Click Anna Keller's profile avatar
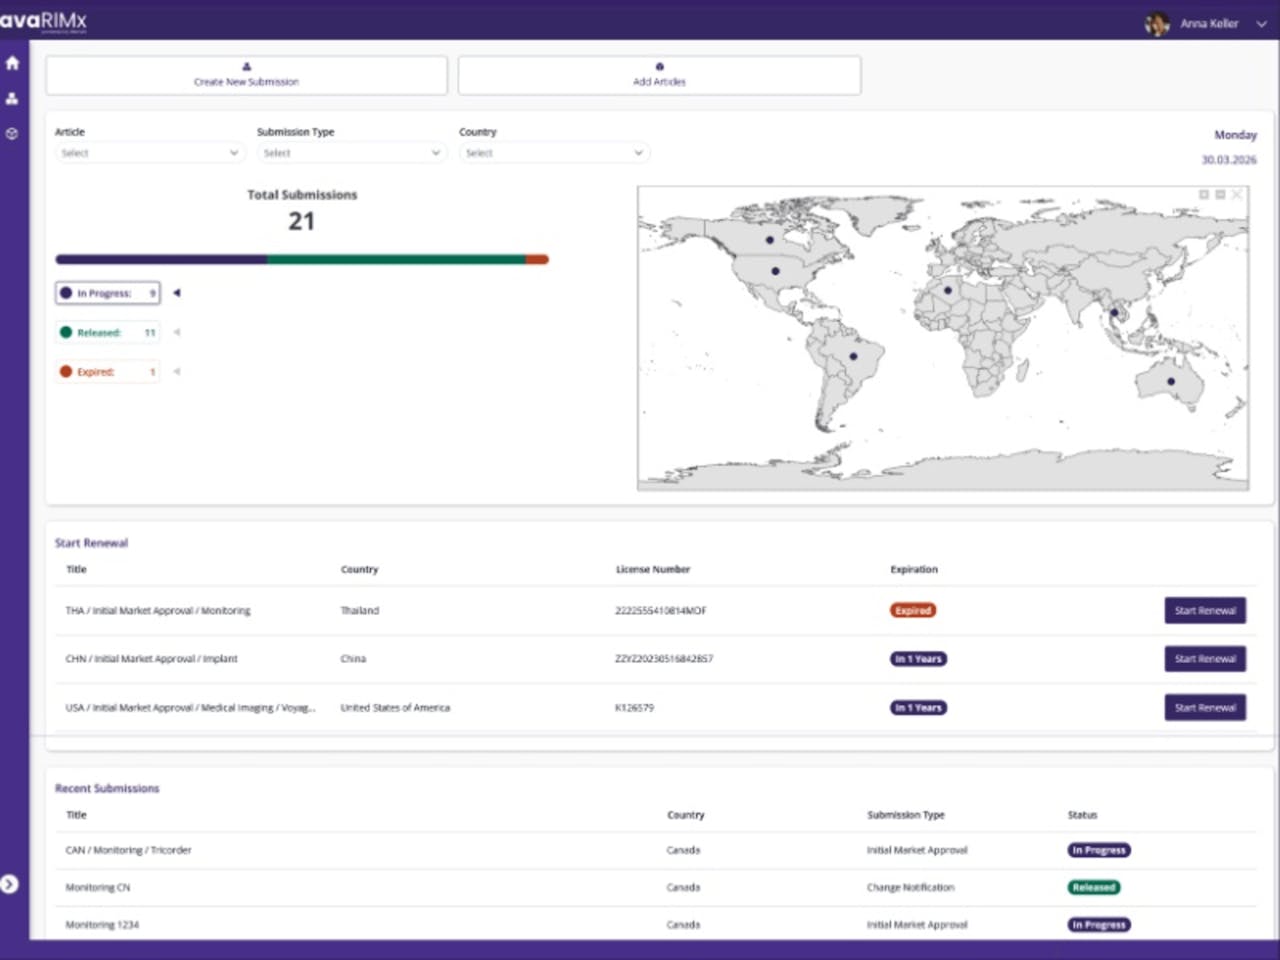The image size is (1280, 960). coord(1157,23)
